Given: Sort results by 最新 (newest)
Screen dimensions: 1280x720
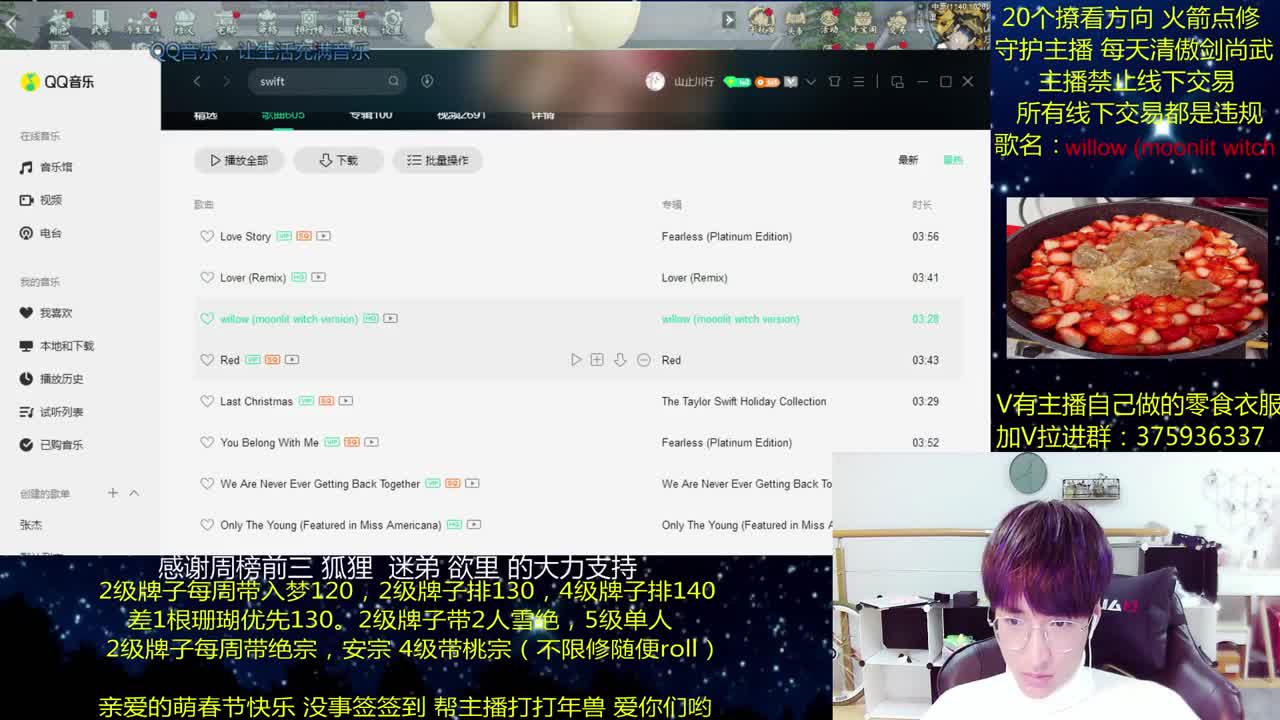Looking at the screenshot, I should click(906, 159).
